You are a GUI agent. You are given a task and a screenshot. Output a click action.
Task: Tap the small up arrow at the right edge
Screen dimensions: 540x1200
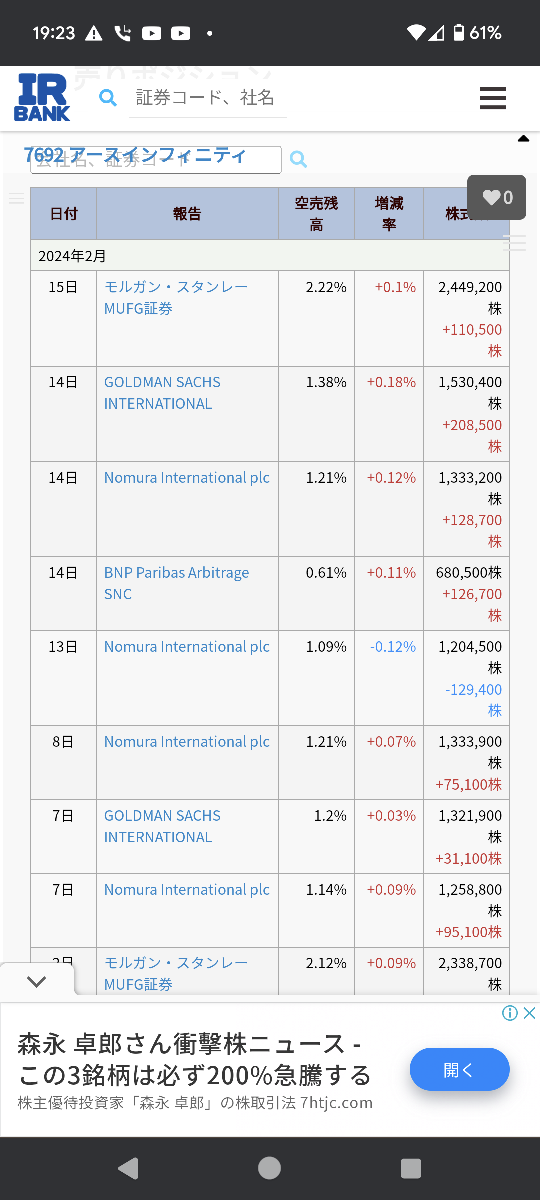tap(523, 139)
